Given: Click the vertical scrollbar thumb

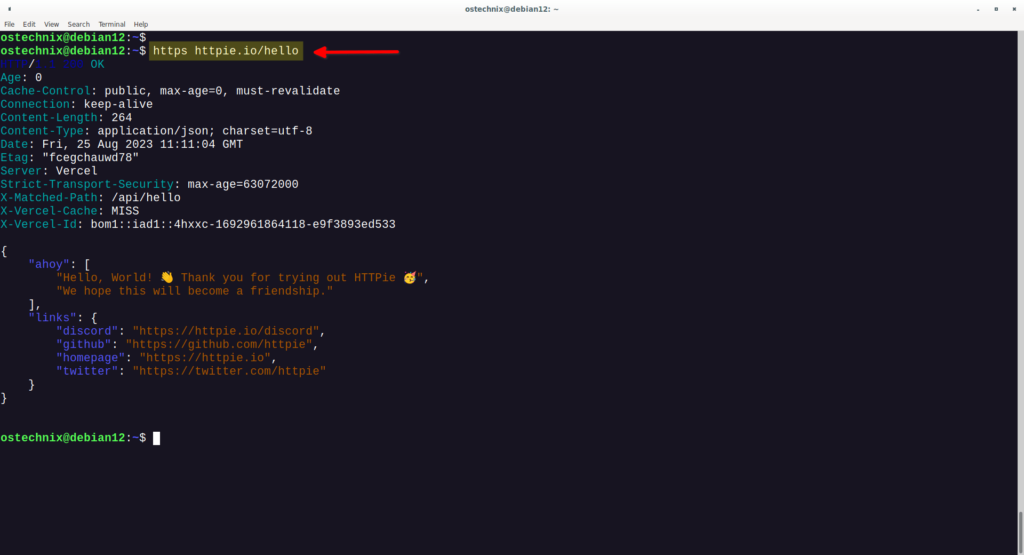Looking at the screenshot, I should point(1020,533).
